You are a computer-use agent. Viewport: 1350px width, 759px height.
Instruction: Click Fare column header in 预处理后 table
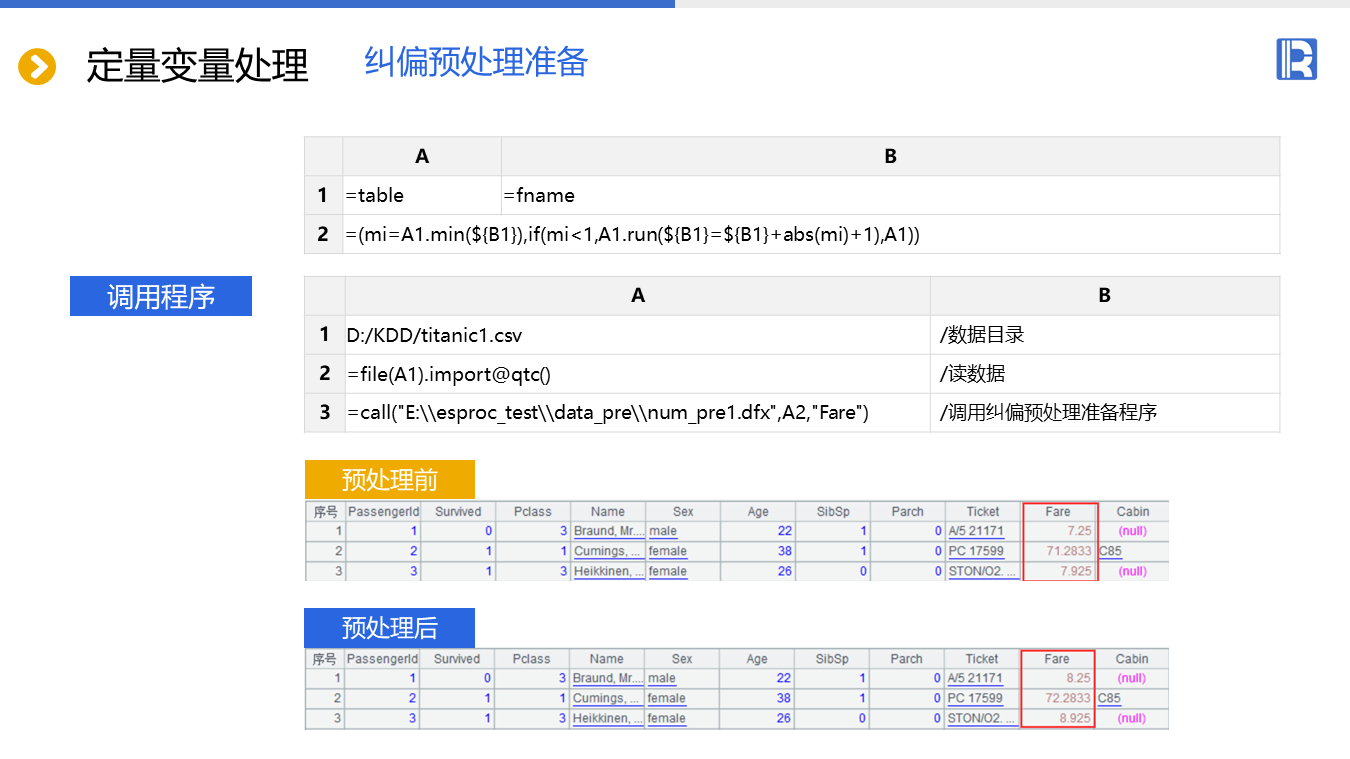click(1057, 659)
